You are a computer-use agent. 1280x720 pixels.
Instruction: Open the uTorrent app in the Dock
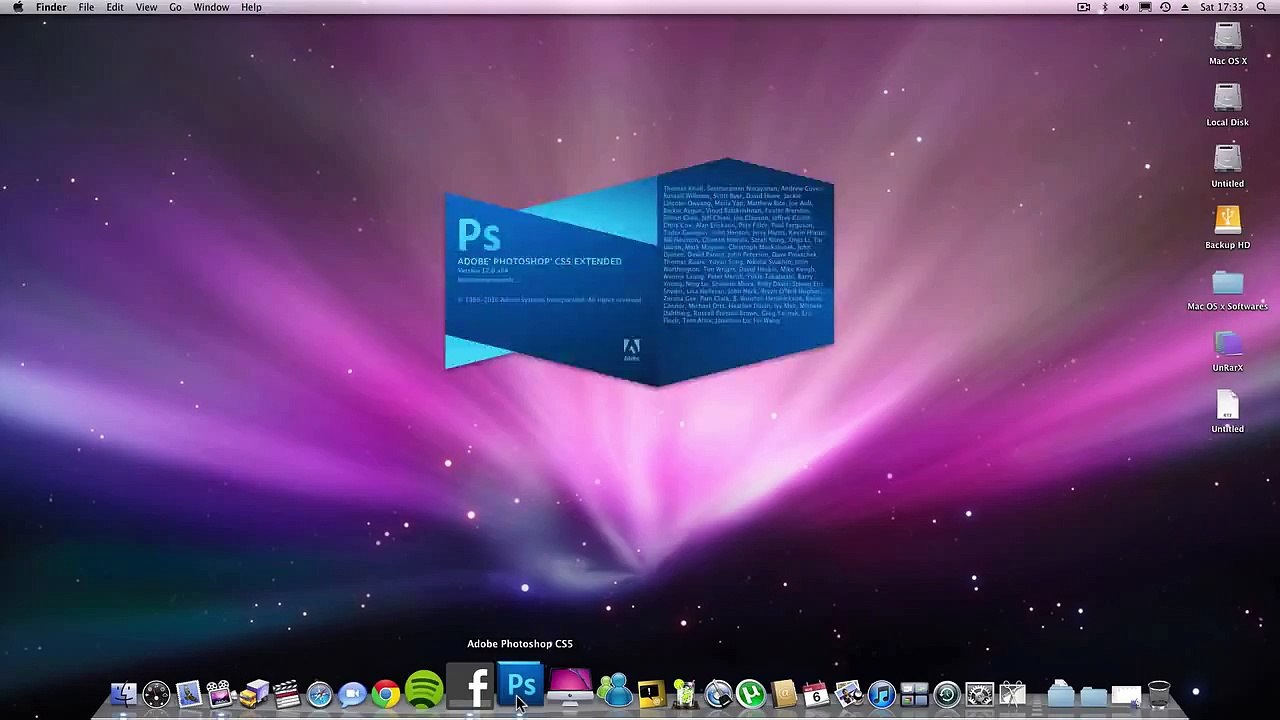click(750, 694)
